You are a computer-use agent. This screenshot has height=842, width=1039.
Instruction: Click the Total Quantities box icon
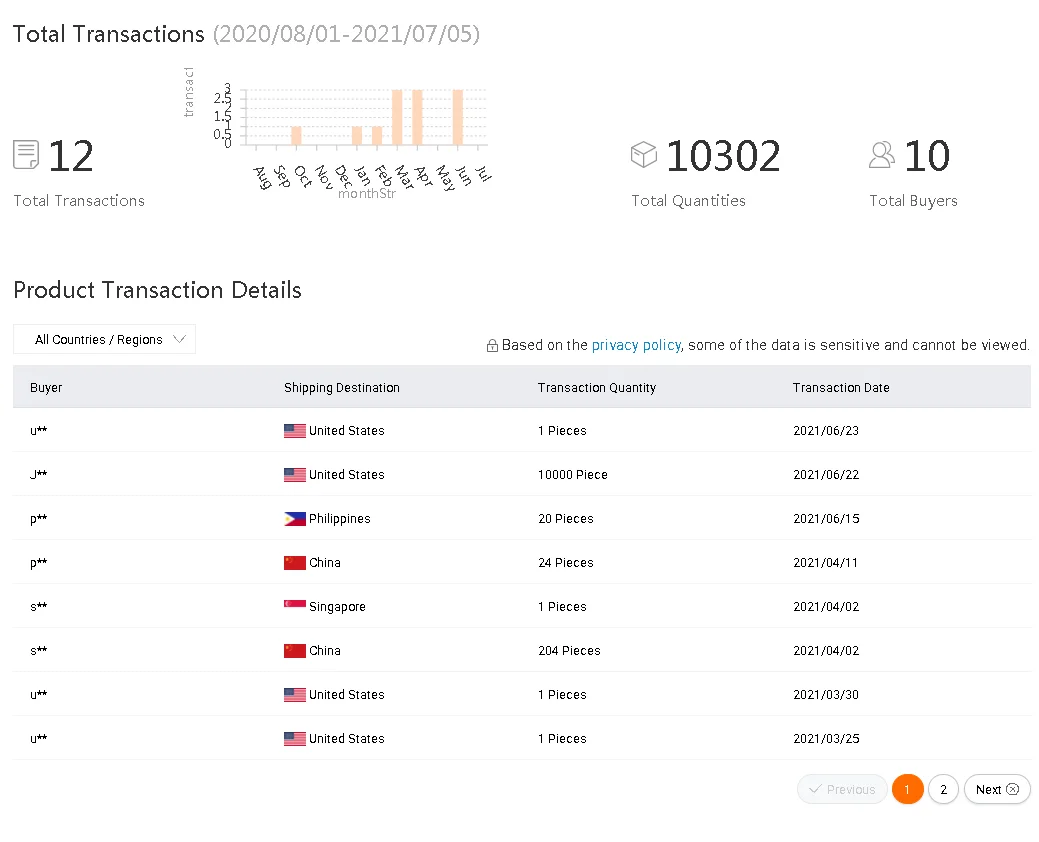coord(644,154)
